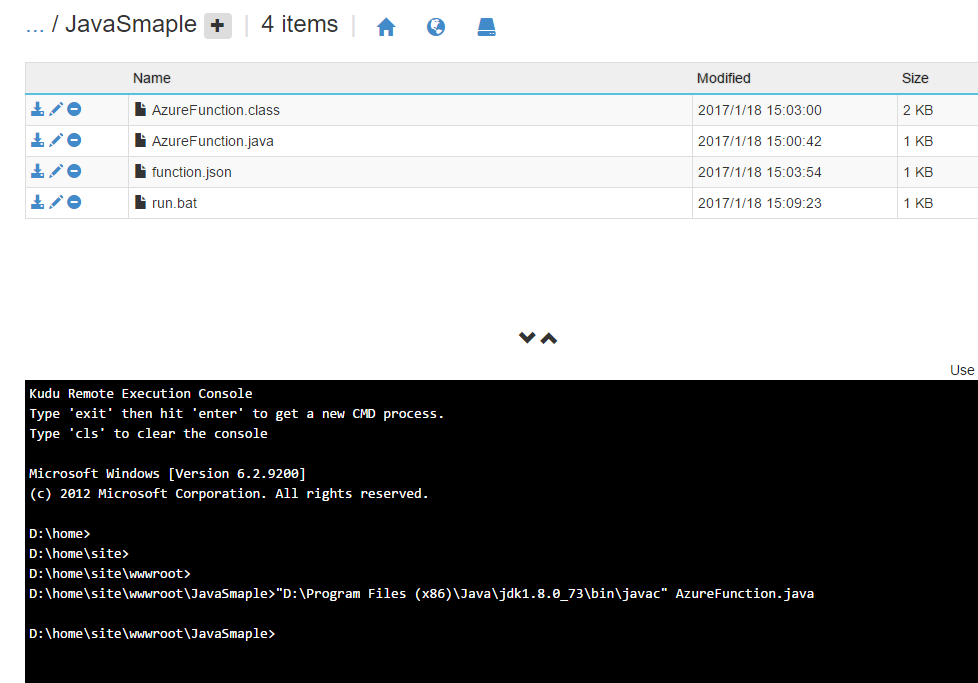
Task: Sort files by the Name column
Action: pos(152,78)
